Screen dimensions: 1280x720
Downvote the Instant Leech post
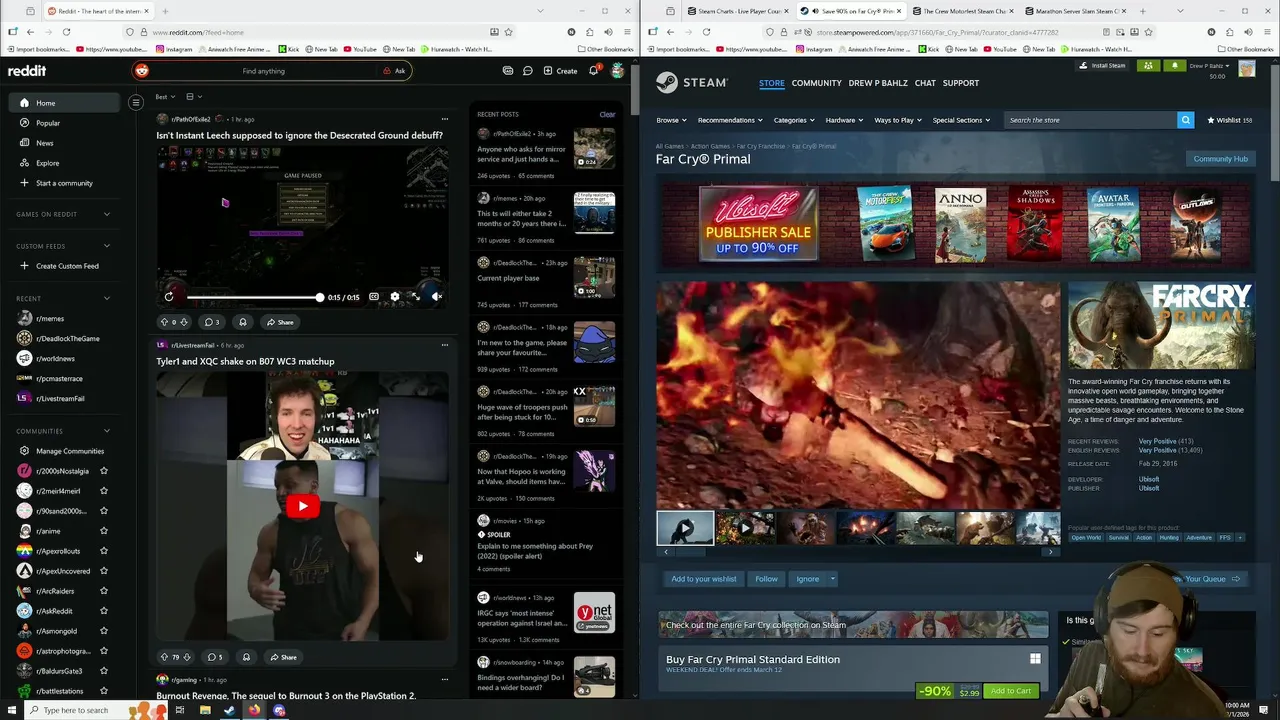tap(186, 322)
